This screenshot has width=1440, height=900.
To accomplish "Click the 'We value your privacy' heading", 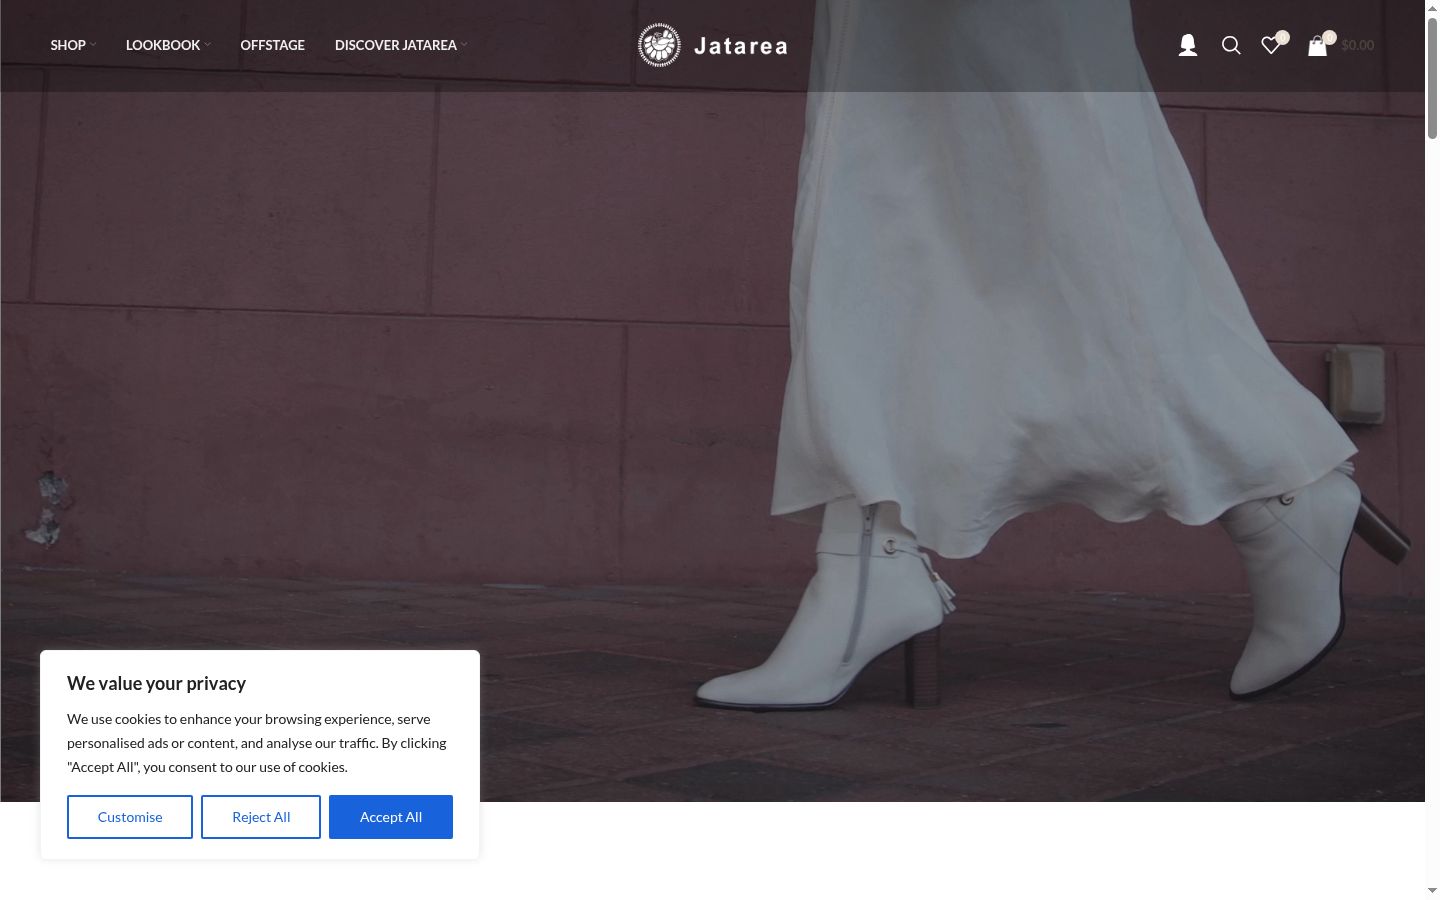I will [x=156, y=684].
